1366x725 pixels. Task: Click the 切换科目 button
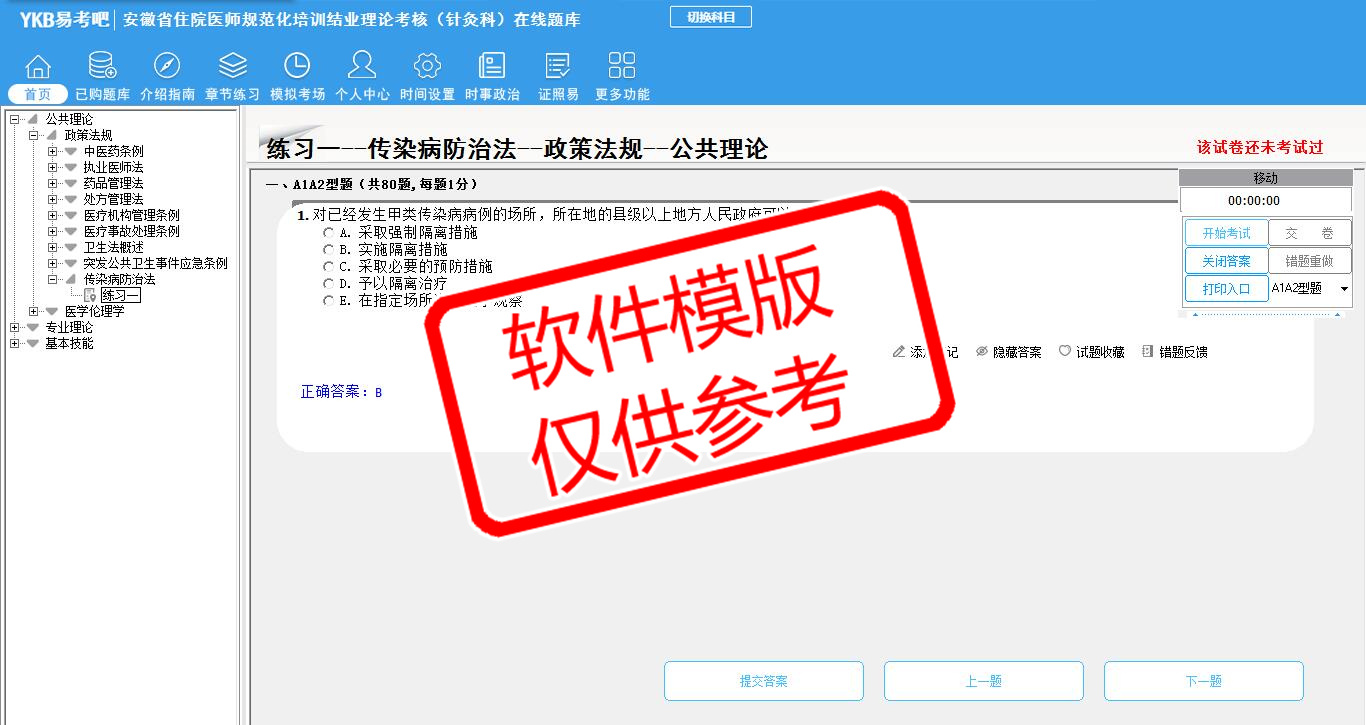tap(710, 17)
